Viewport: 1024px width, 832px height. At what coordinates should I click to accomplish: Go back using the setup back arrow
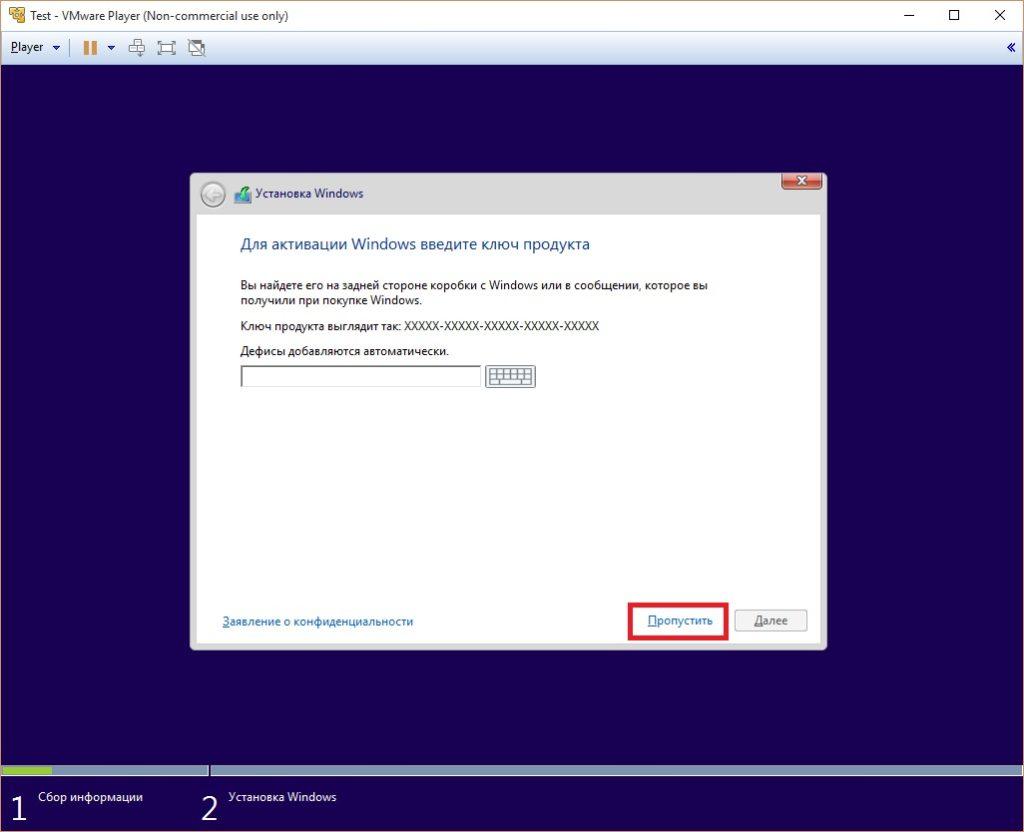(213, 194)
